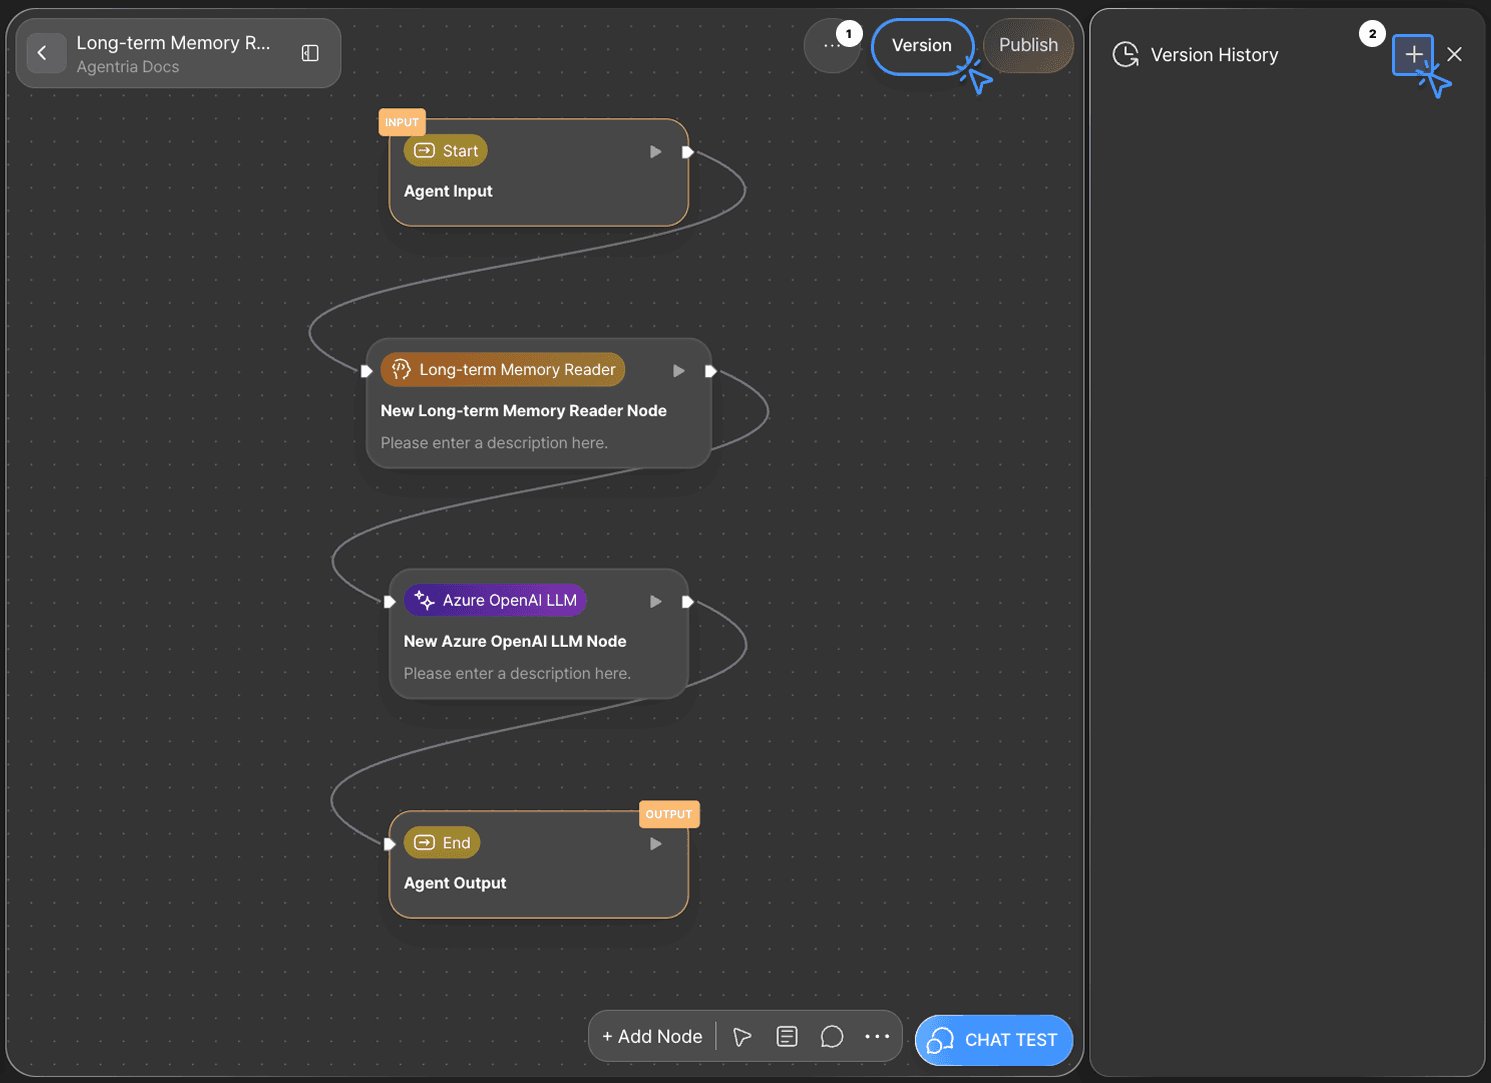Select the New Long-term Memory Reader Node title

pyautogui.click(x=524, y=411)
